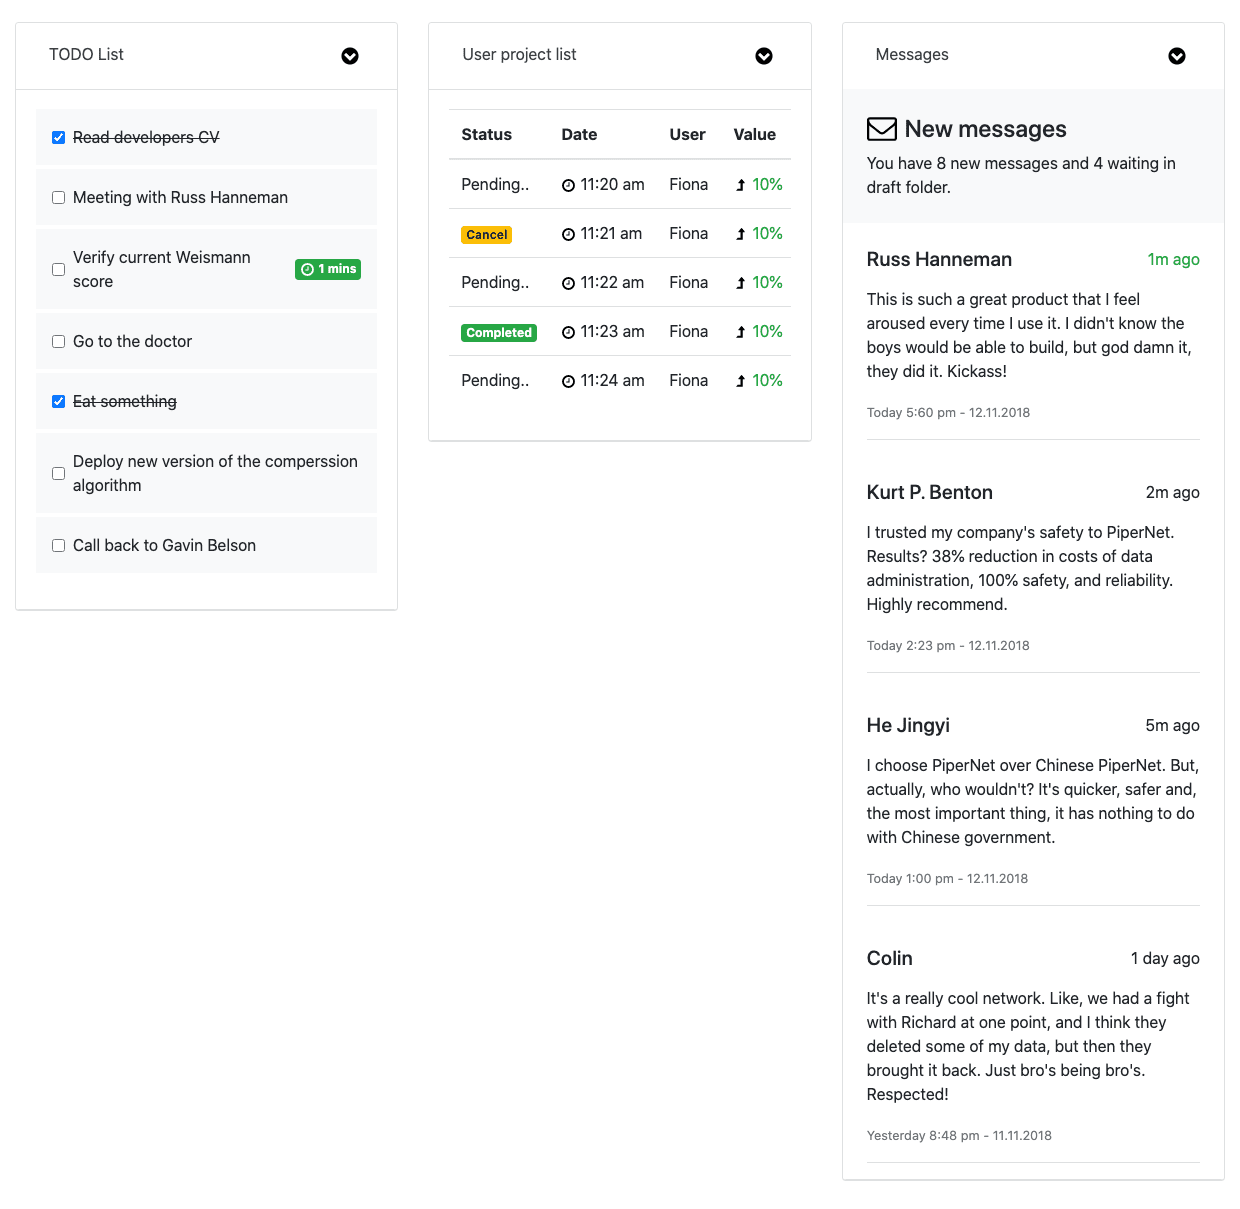Uncheck the Eat something task
Image resolution: width=1240 pixels, height=1209 pixels.
[58, 401]
